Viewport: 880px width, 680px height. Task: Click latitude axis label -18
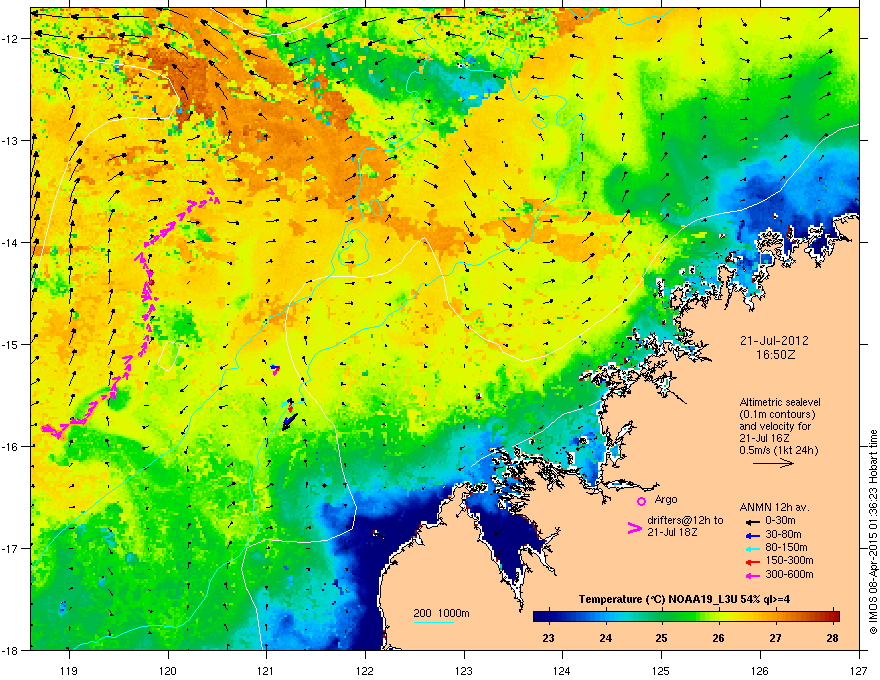[11, 650]
